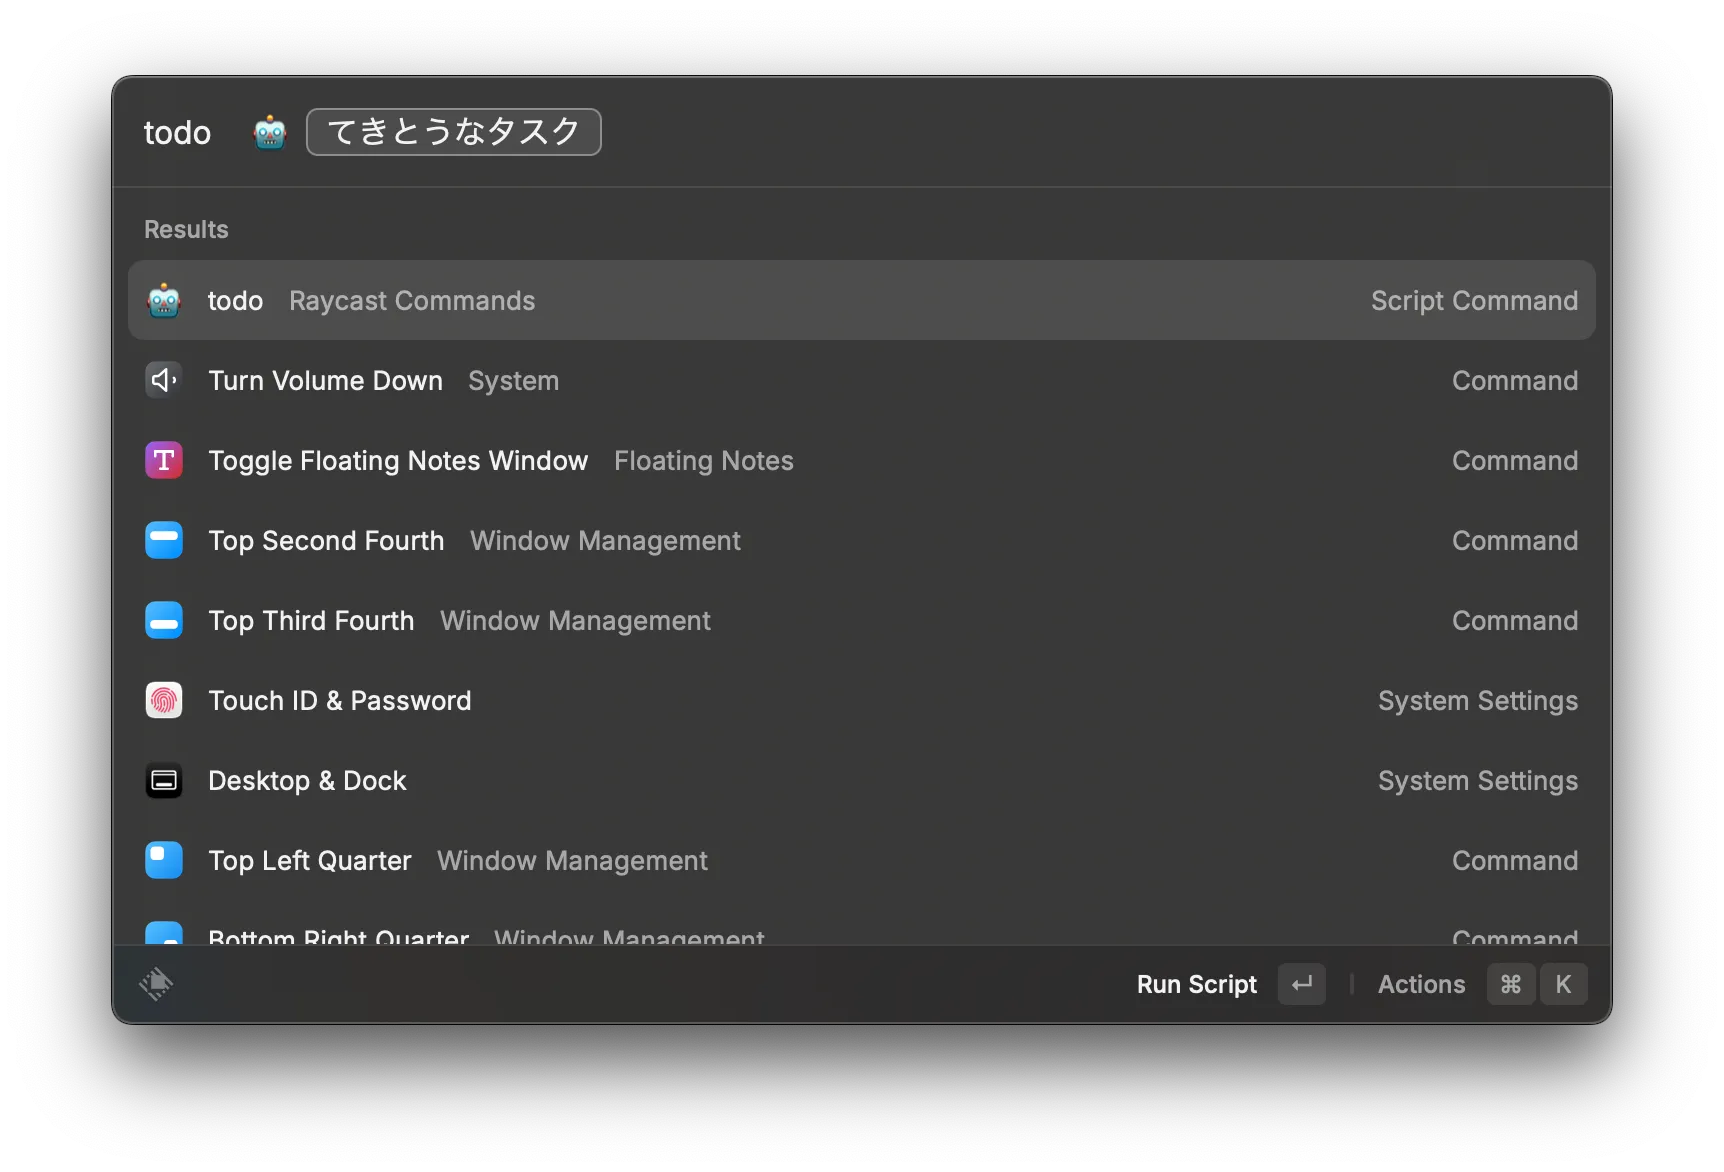The width and height of the screenshot is (1724, 1172).
Task: Select Toggle Floating Notes Window command
Action: click(861, 460)
